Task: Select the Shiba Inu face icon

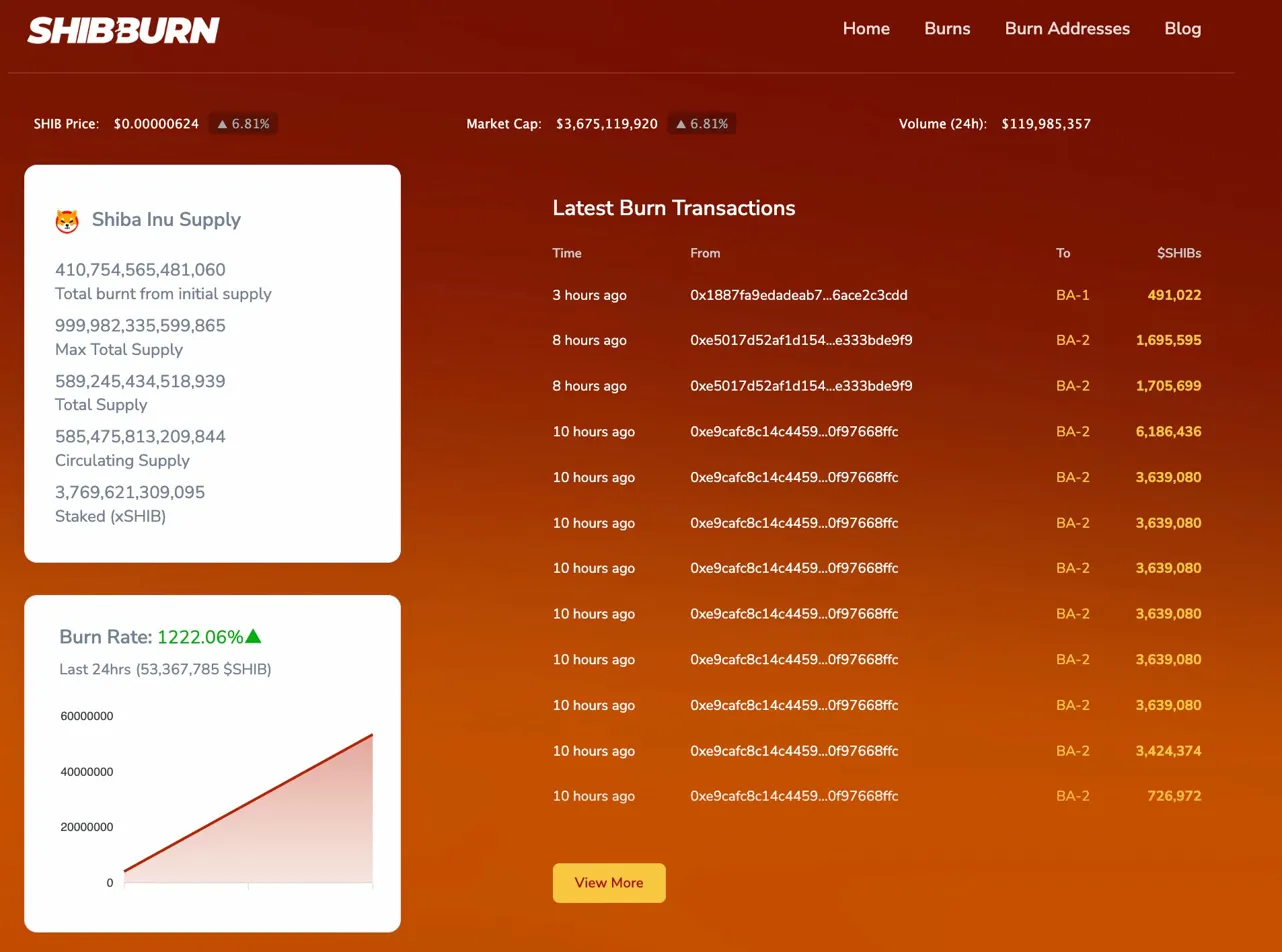Action: 67,220
